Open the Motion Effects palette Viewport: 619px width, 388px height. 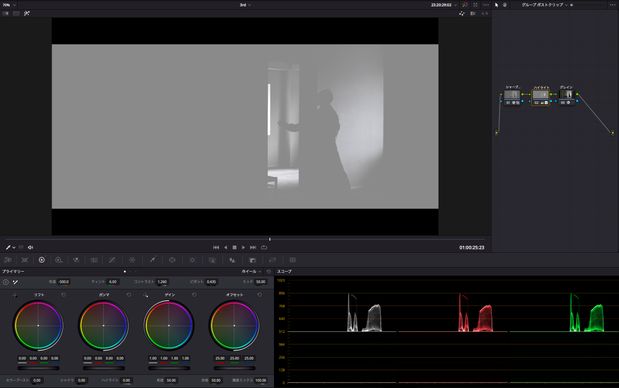point(94,260)
